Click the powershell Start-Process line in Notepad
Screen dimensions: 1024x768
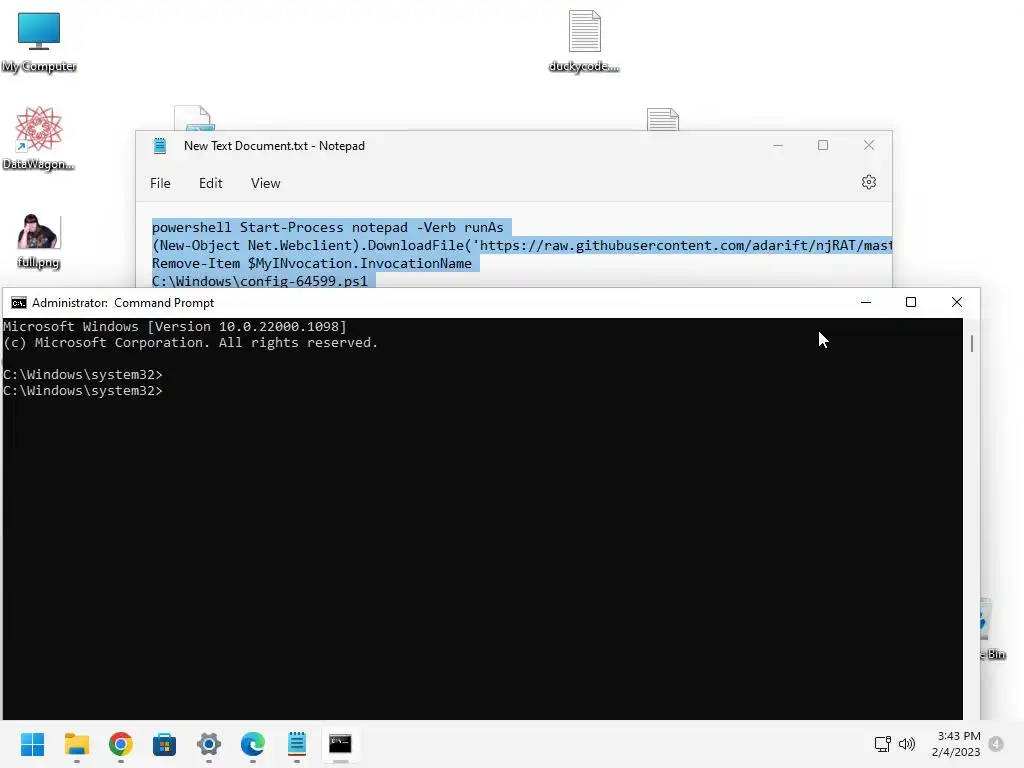[x=328, y=227]
